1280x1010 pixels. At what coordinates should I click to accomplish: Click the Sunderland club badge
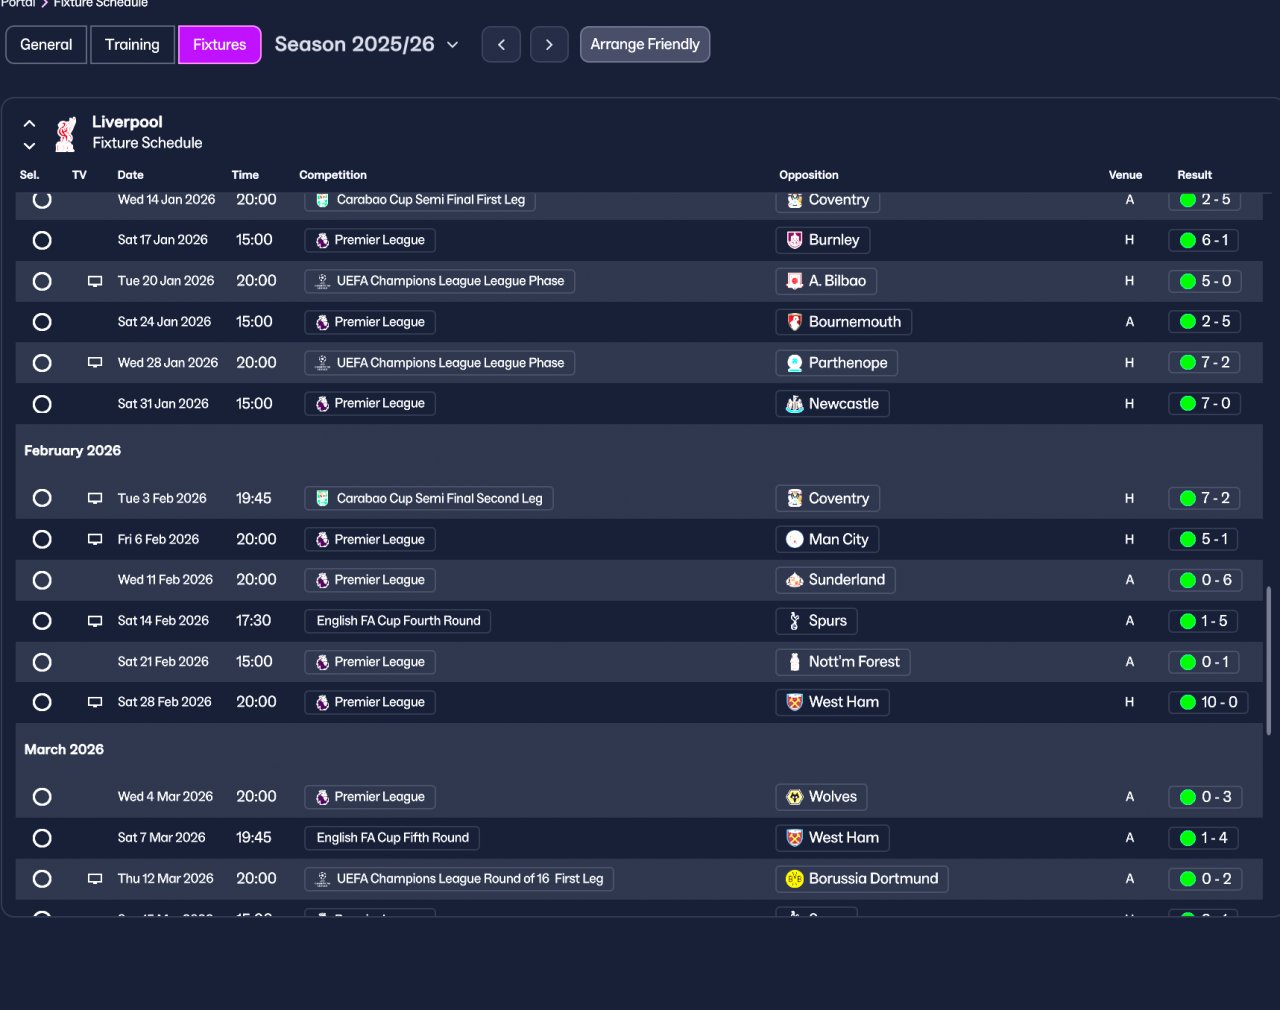point(795,580)
